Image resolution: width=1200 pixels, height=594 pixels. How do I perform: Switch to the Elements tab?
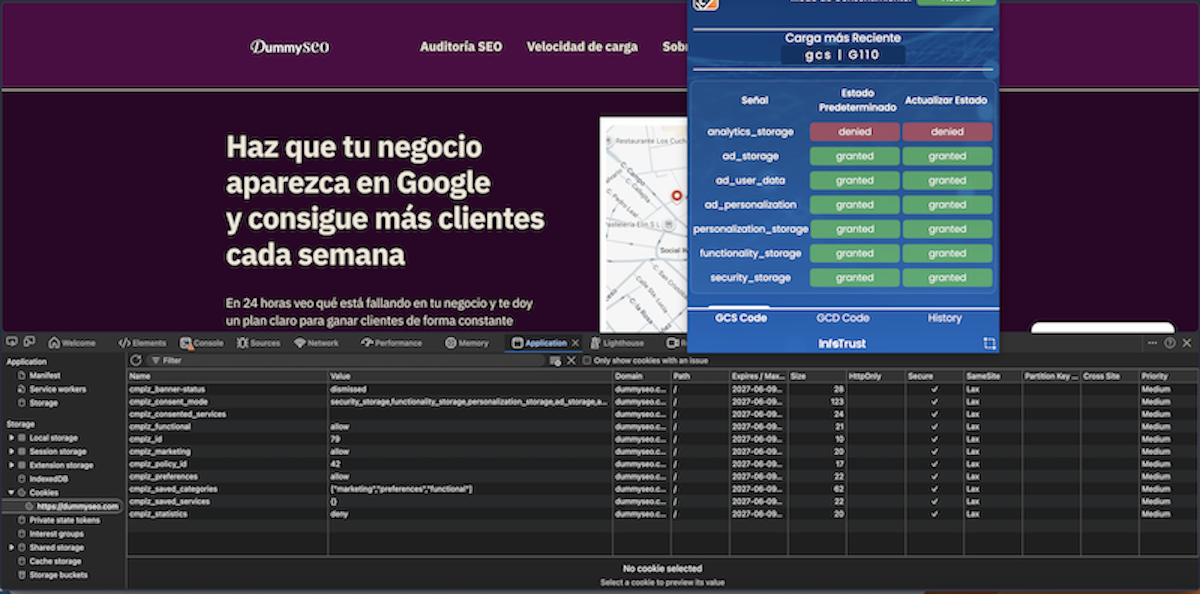coord(142,343)
